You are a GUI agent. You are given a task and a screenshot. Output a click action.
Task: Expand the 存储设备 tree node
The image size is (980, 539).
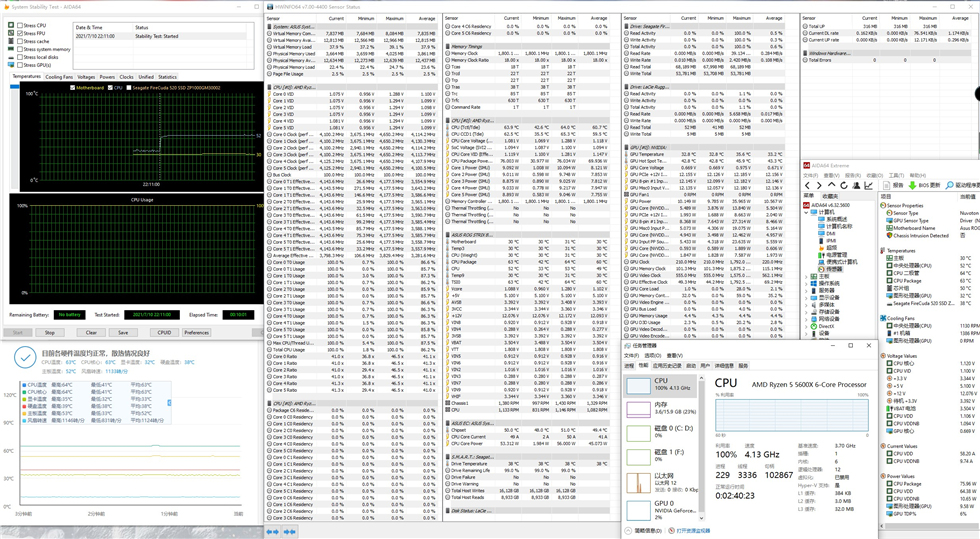806,312
